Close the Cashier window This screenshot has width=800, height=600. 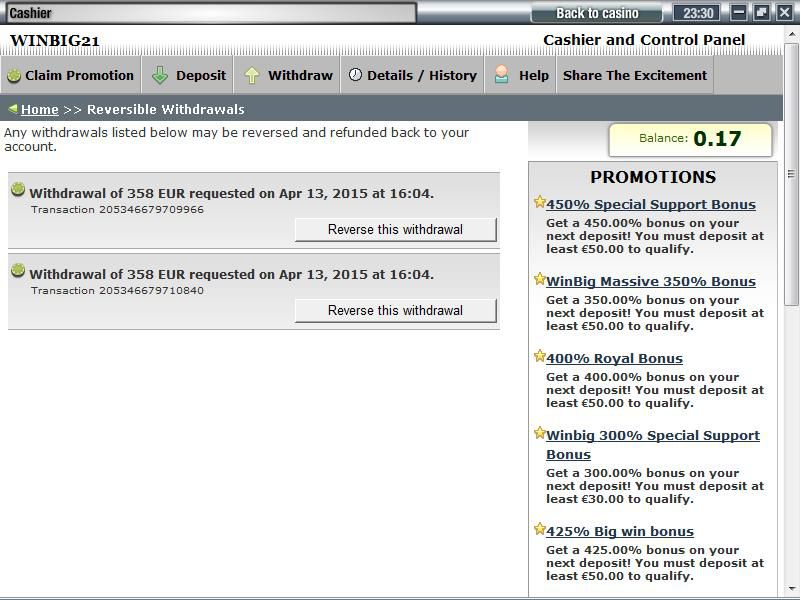click(784, 12)
